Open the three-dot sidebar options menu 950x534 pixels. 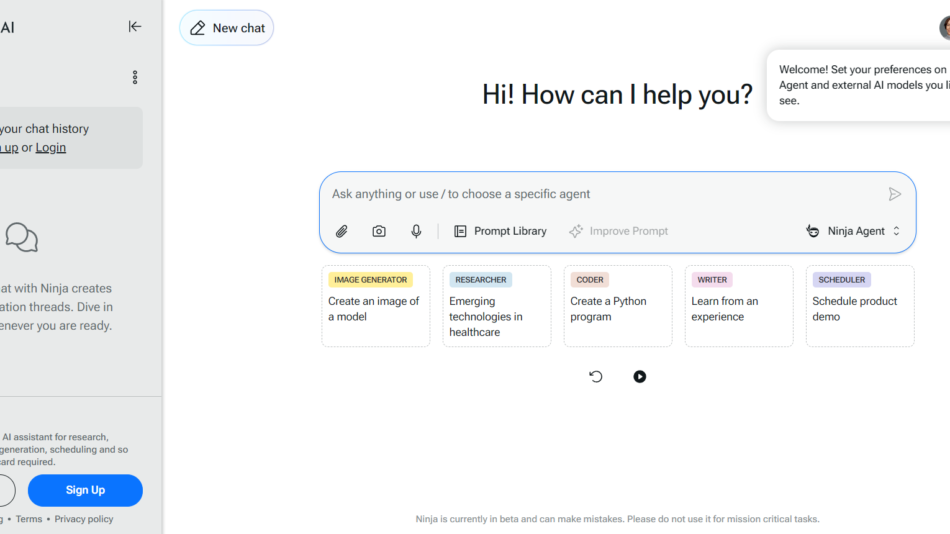(135, 77)
